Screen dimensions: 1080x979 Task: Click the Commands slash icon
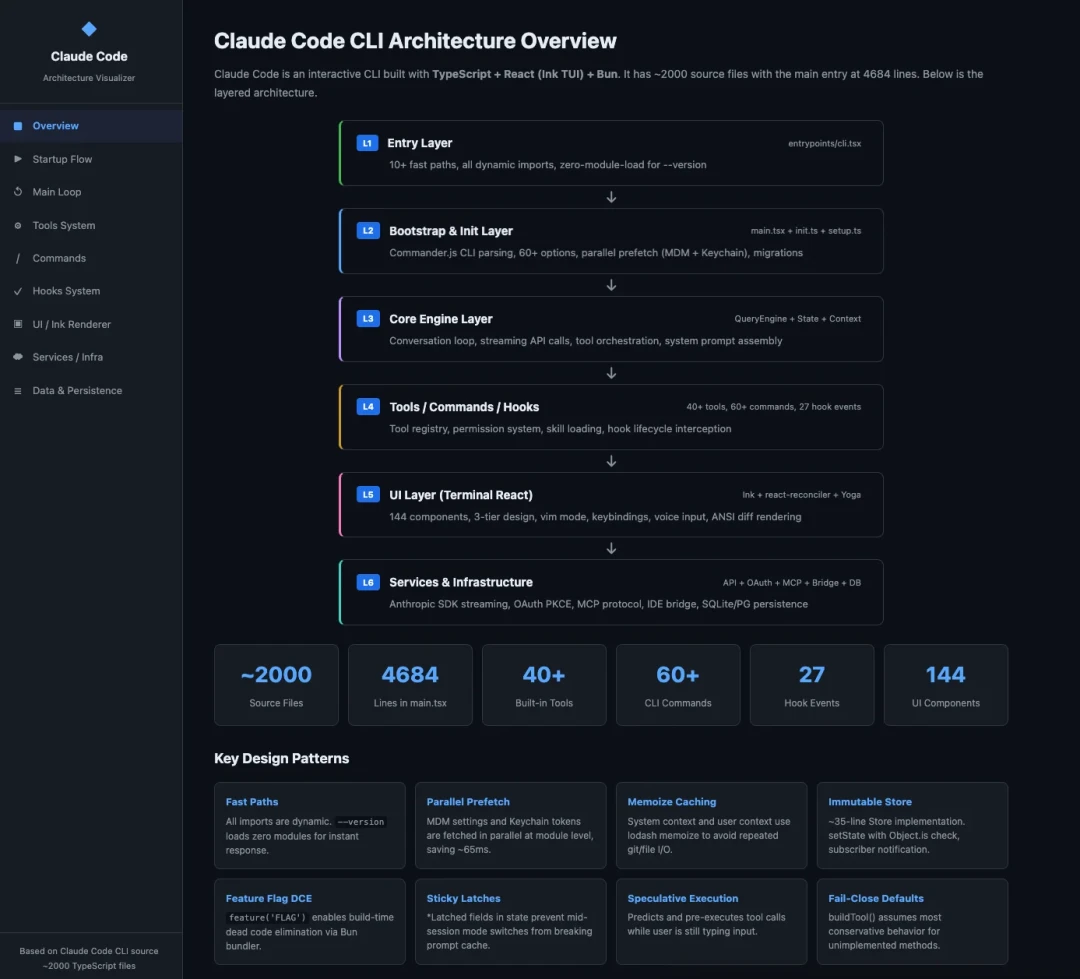pos(18,258)
